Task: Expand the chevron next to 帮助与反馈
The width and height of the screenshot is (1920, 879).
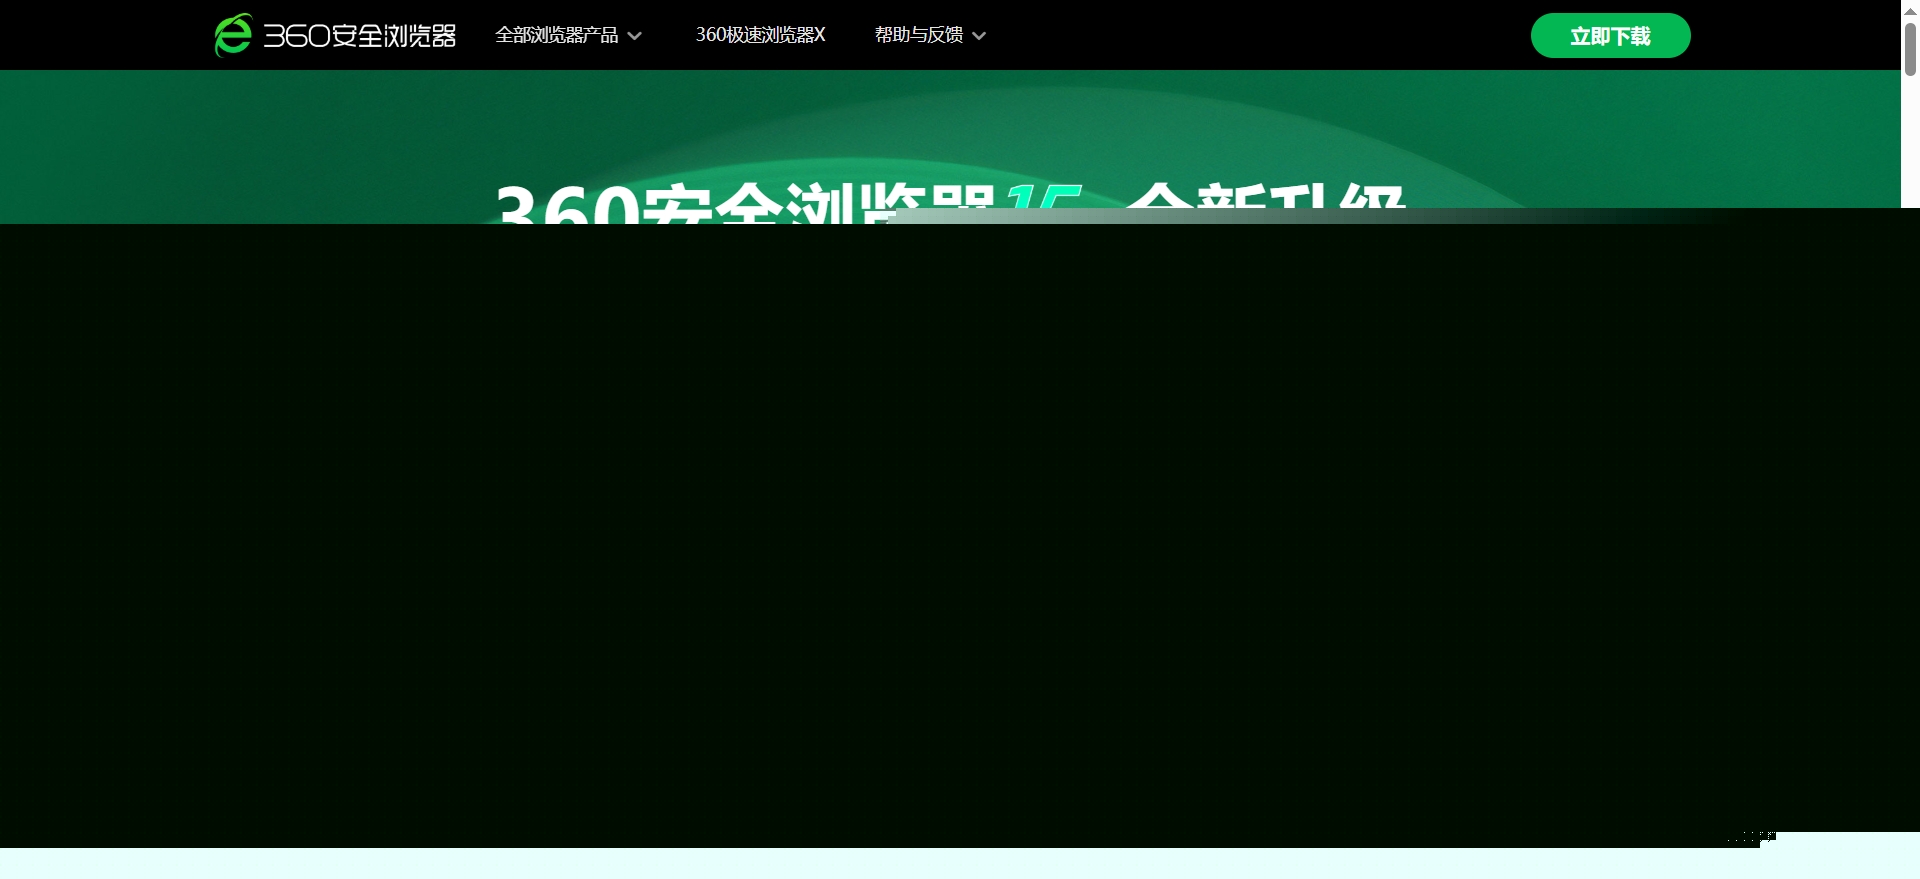Action: click(979, 36)
